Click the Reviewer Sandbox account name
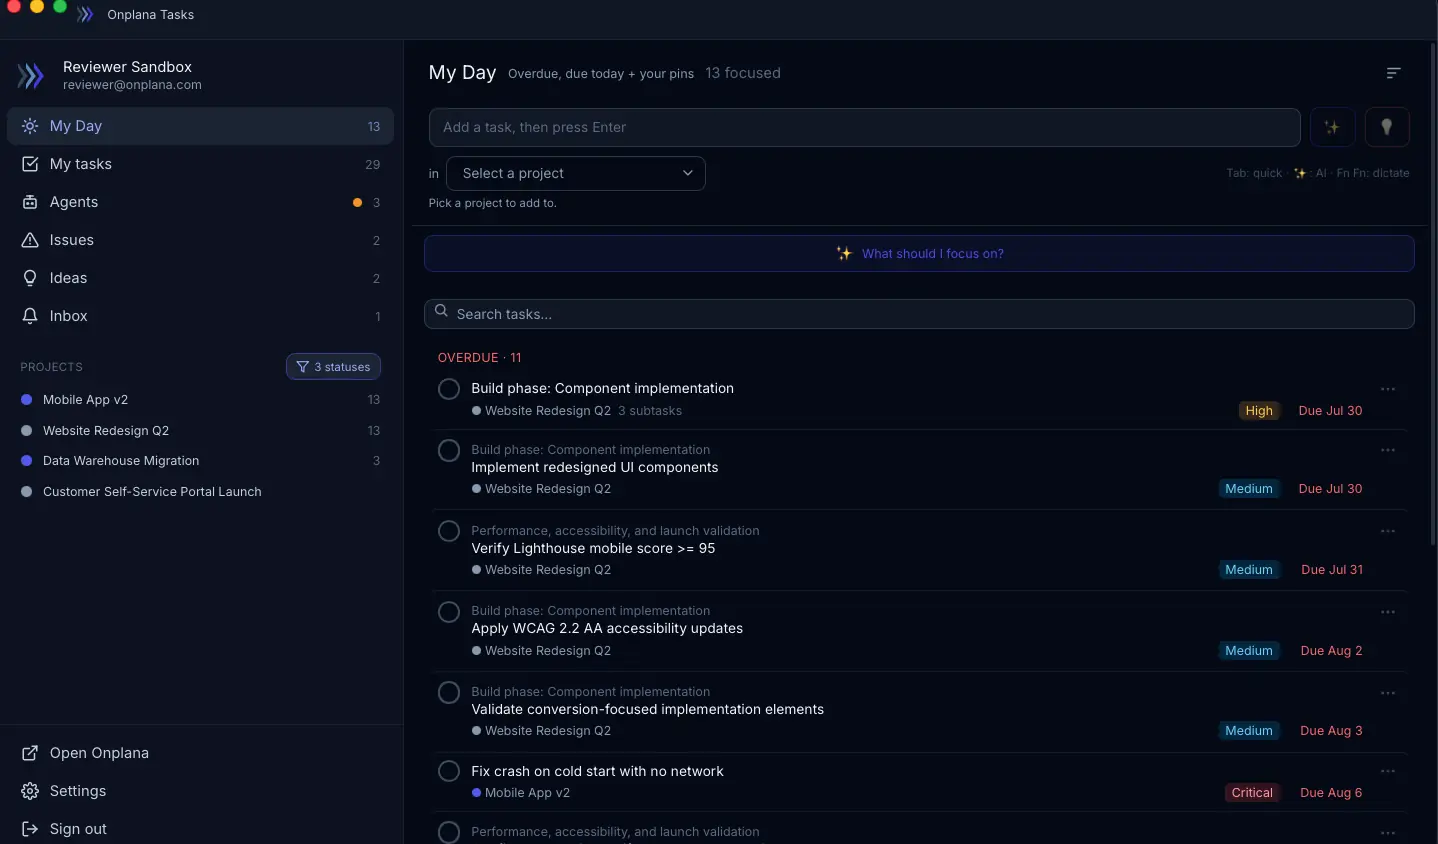The height and width of the screenshot is (844, 1438). pyautogui.click(x=127, y=67)
